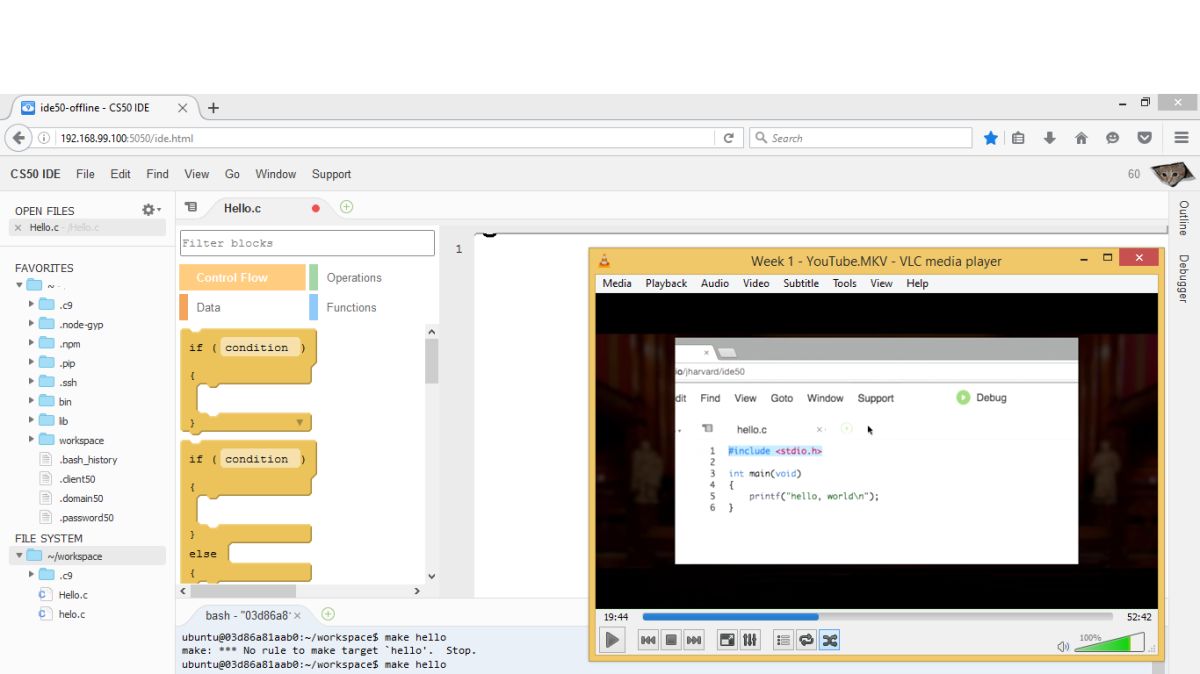Skip to next media in VLC
This screenshot has height=674, width=1200.
pyautogui.click(x=694, y=640)
